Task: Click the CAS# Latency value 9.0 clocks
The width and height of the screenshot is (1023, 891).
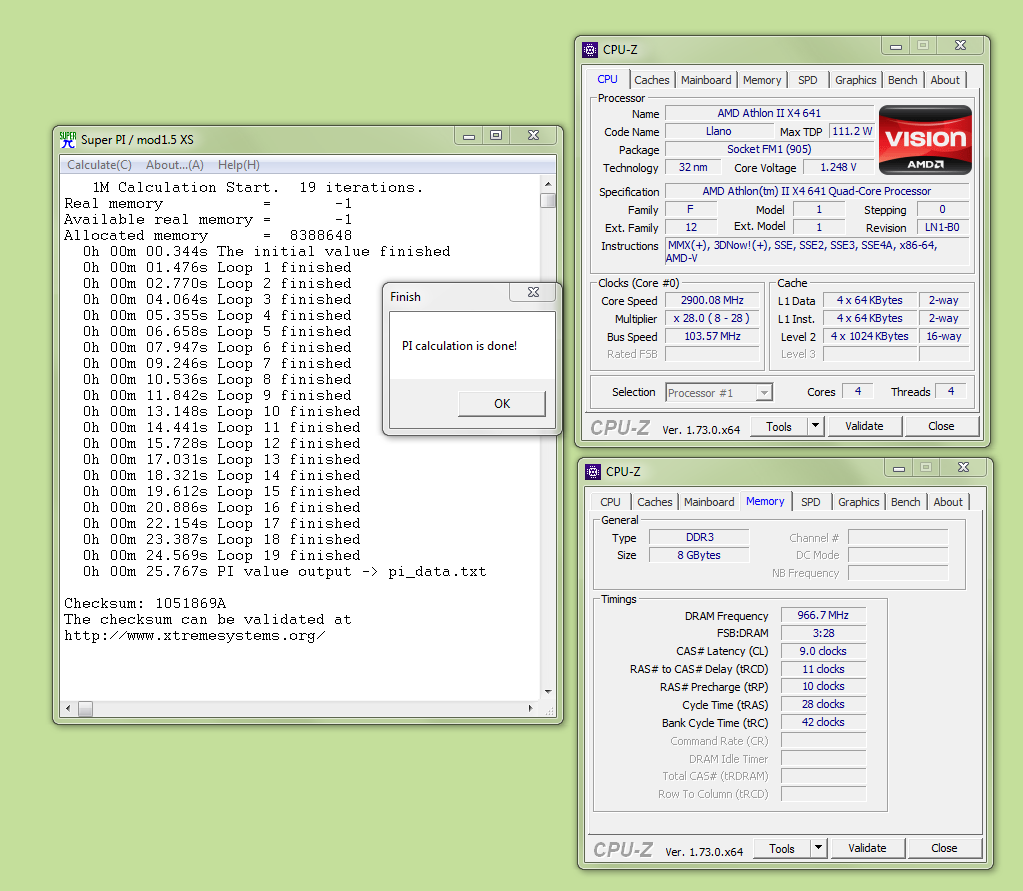Action: coord(823,651)
